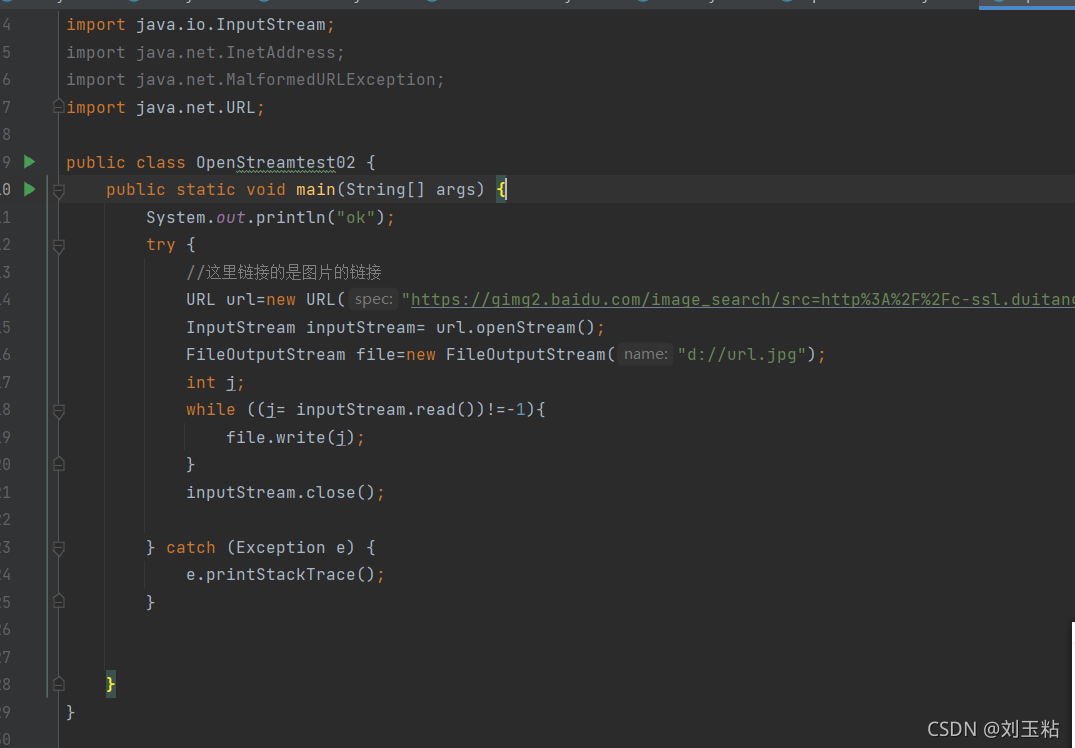The image size is (1075, 748).
Task: Place cursor in the "d://url.jpg" string
Action: click(x=742, y=354)
